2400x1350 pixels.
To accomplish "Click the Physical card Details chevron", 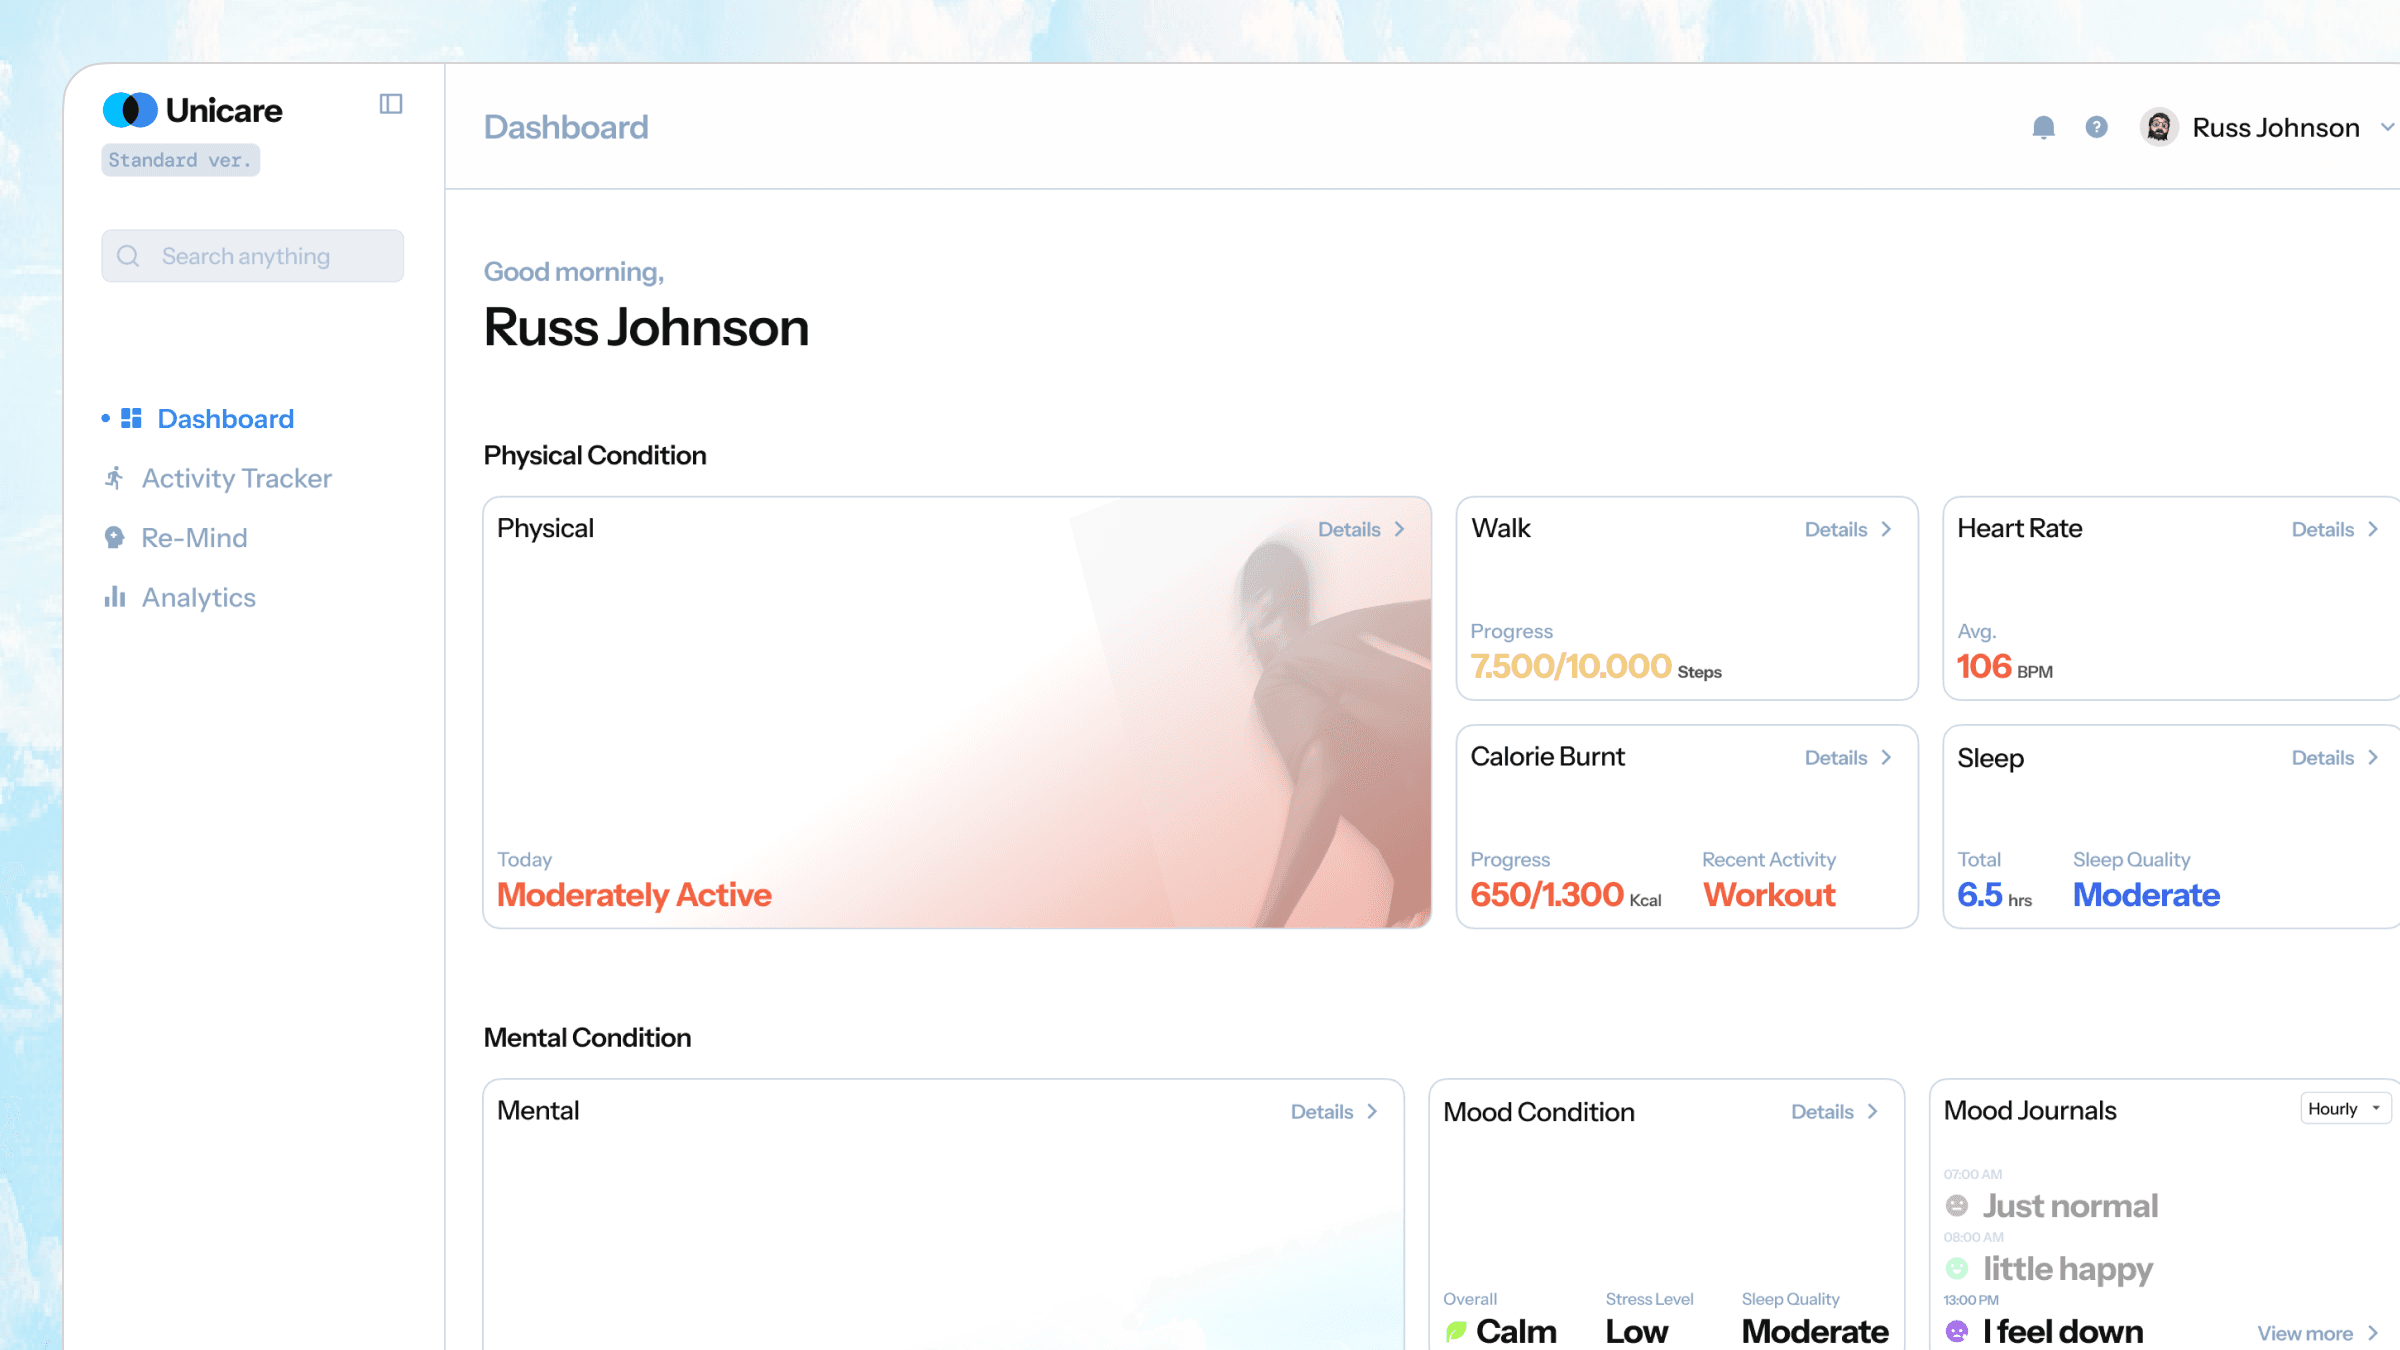I will 1400,529.
